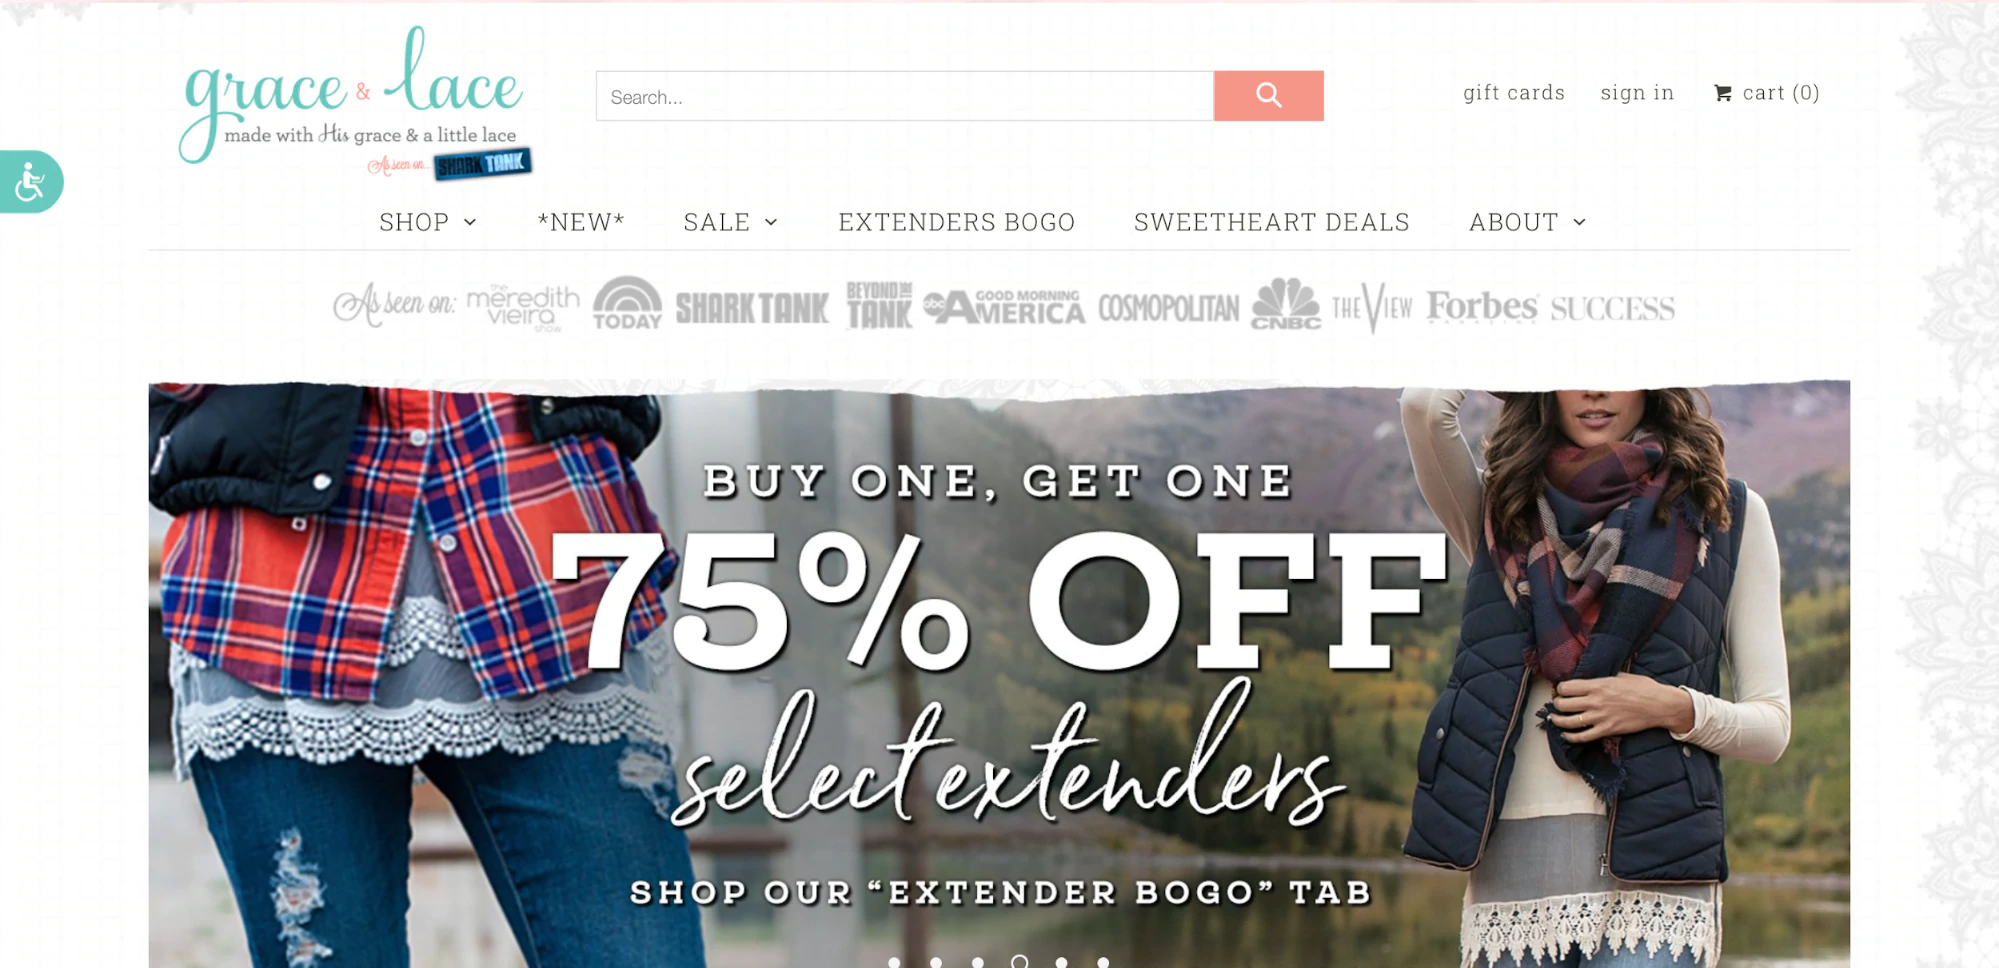Click the magnifying glass search button
The image size is (1999, 968).
[1268, 96]
